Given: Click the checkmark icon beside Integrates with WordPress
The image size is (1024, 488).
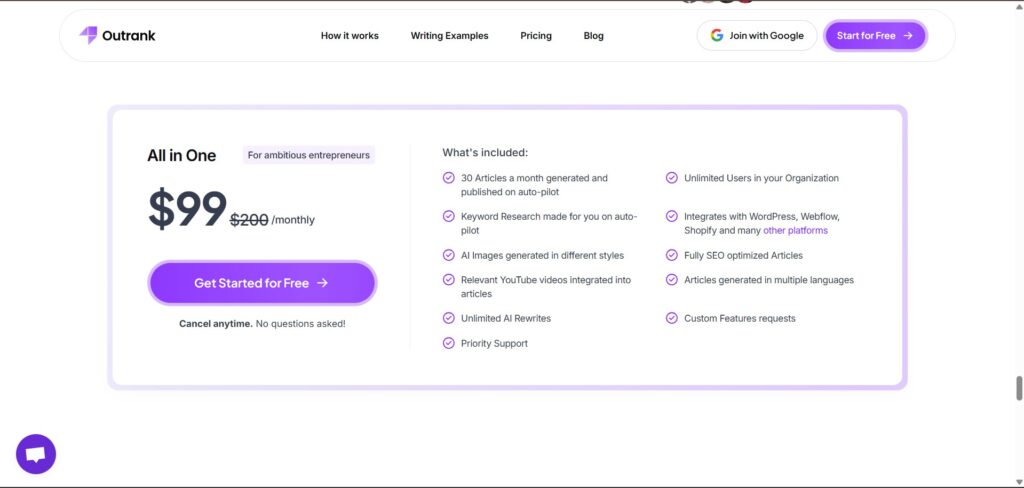Looking at the screenshot, I should click(671, 216).
